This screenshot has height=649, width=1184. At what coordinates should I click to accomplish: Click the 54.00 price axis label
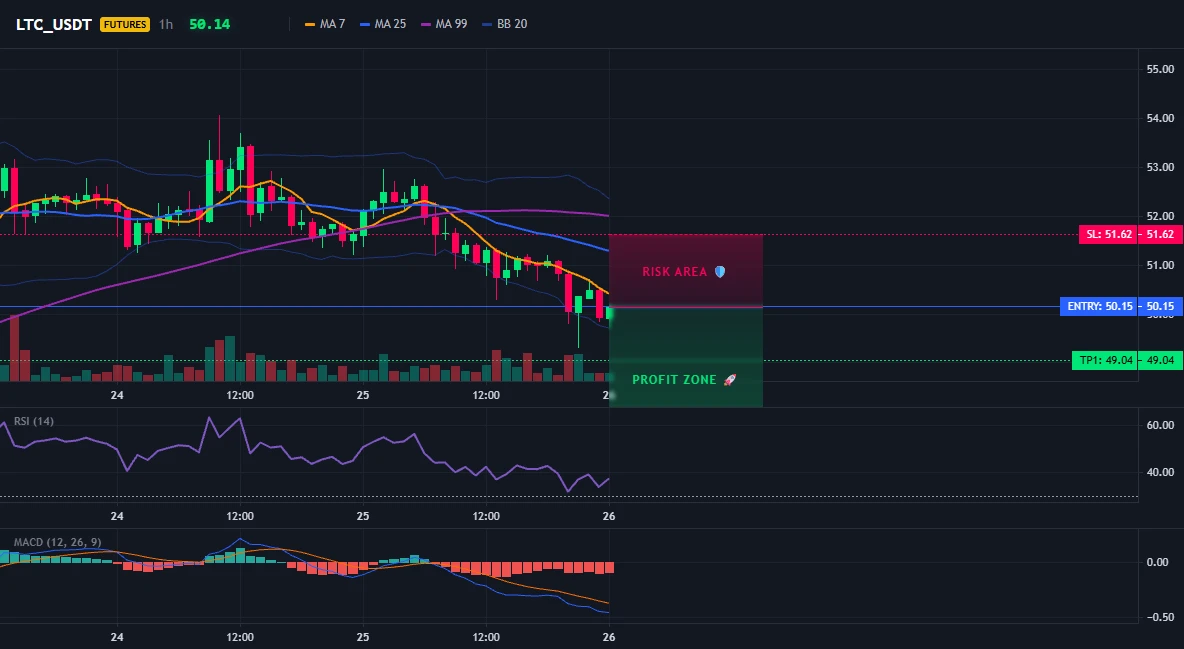pyautogui.click(x=1160, y=118)
